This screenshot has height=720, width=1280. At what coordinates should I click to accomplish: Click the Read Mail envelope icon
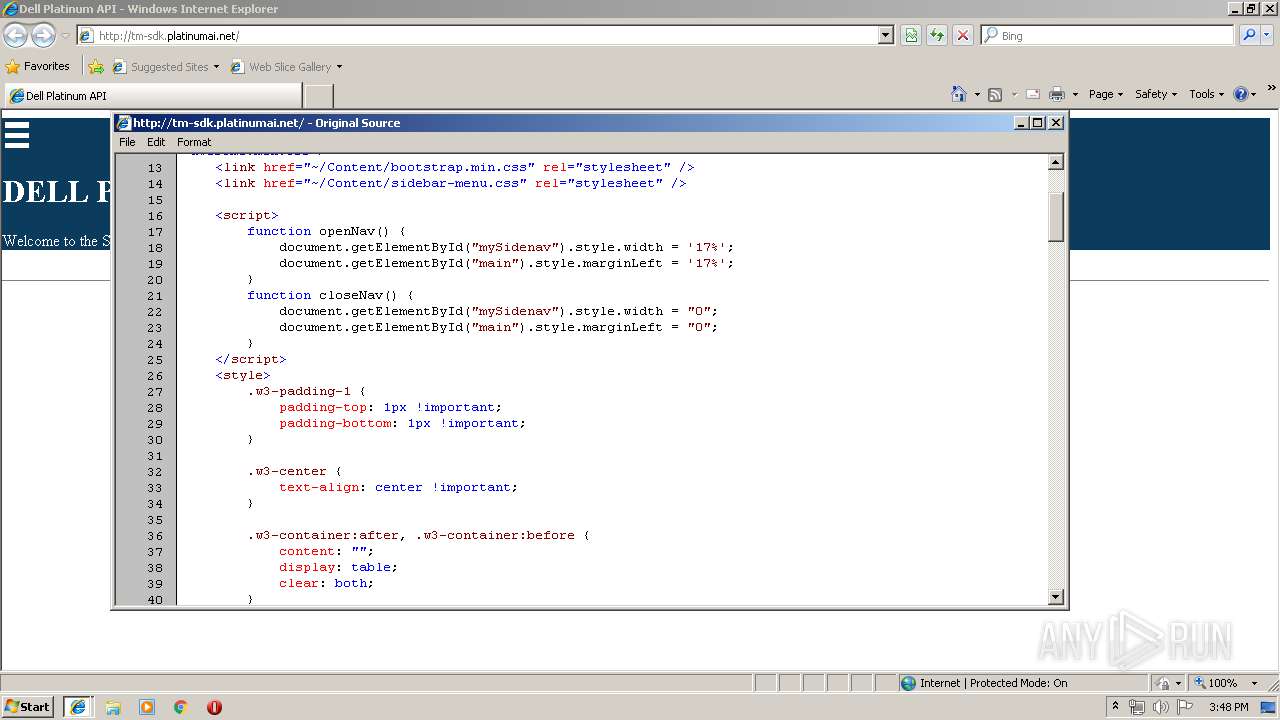pyautogui.click(x=1033, y=94)
